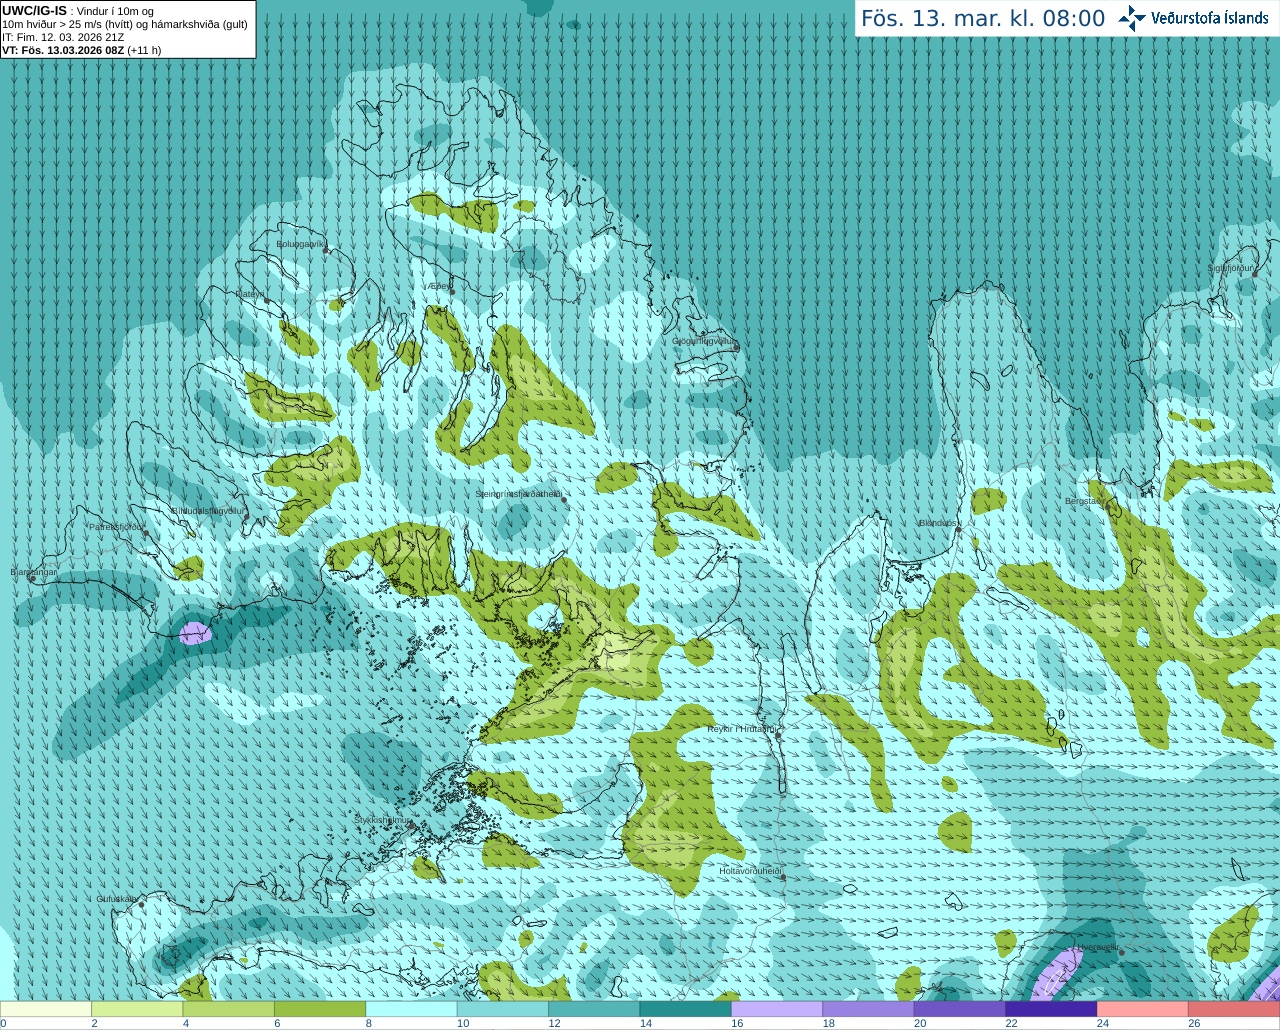Click the forecast time 'Fös. 13. mar. kl. 08:00'
1280x1030 pixels.
[x=983, y=19]
